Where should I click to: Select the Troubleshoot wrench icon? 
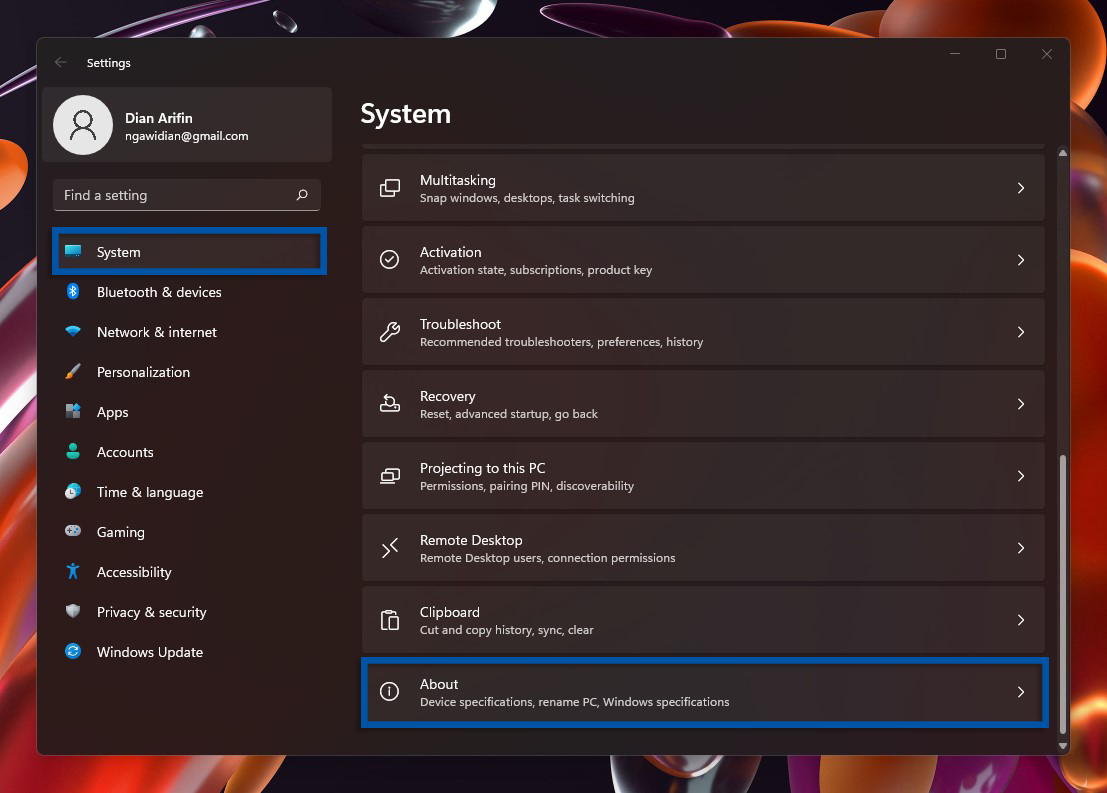pos(389,332)
